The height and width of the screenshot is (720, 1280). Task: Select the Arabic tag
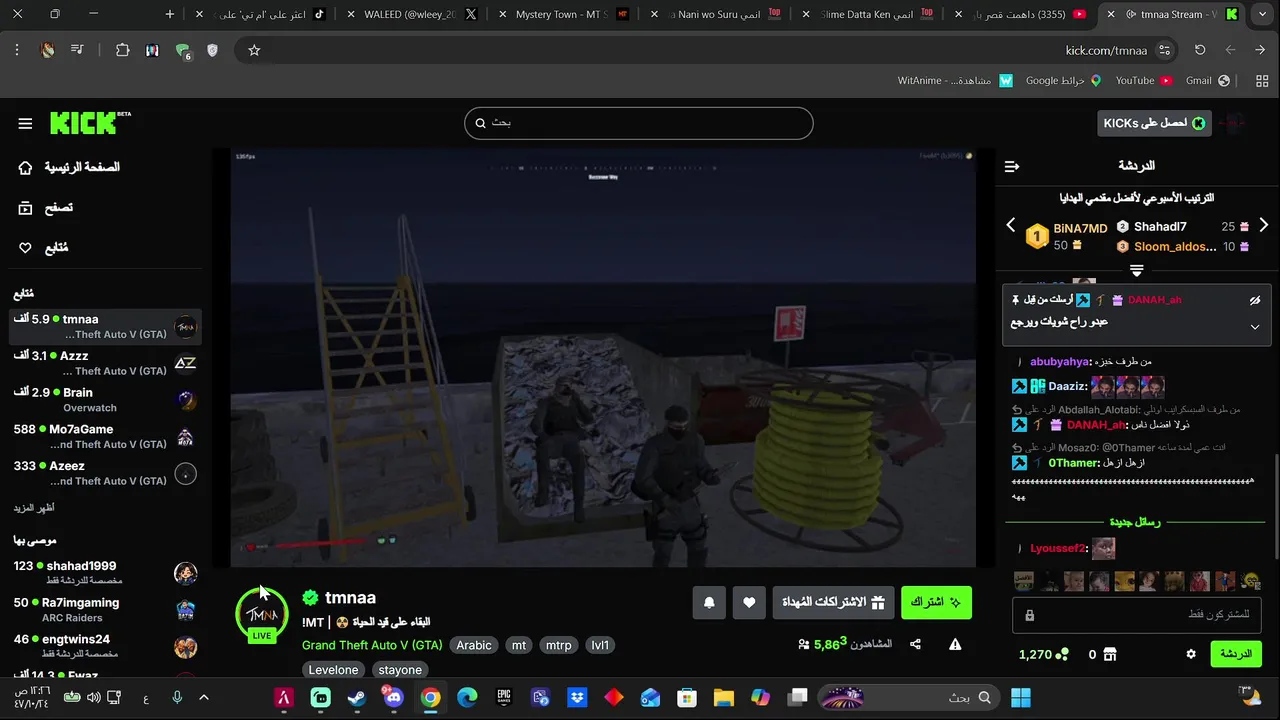point(474,645)
